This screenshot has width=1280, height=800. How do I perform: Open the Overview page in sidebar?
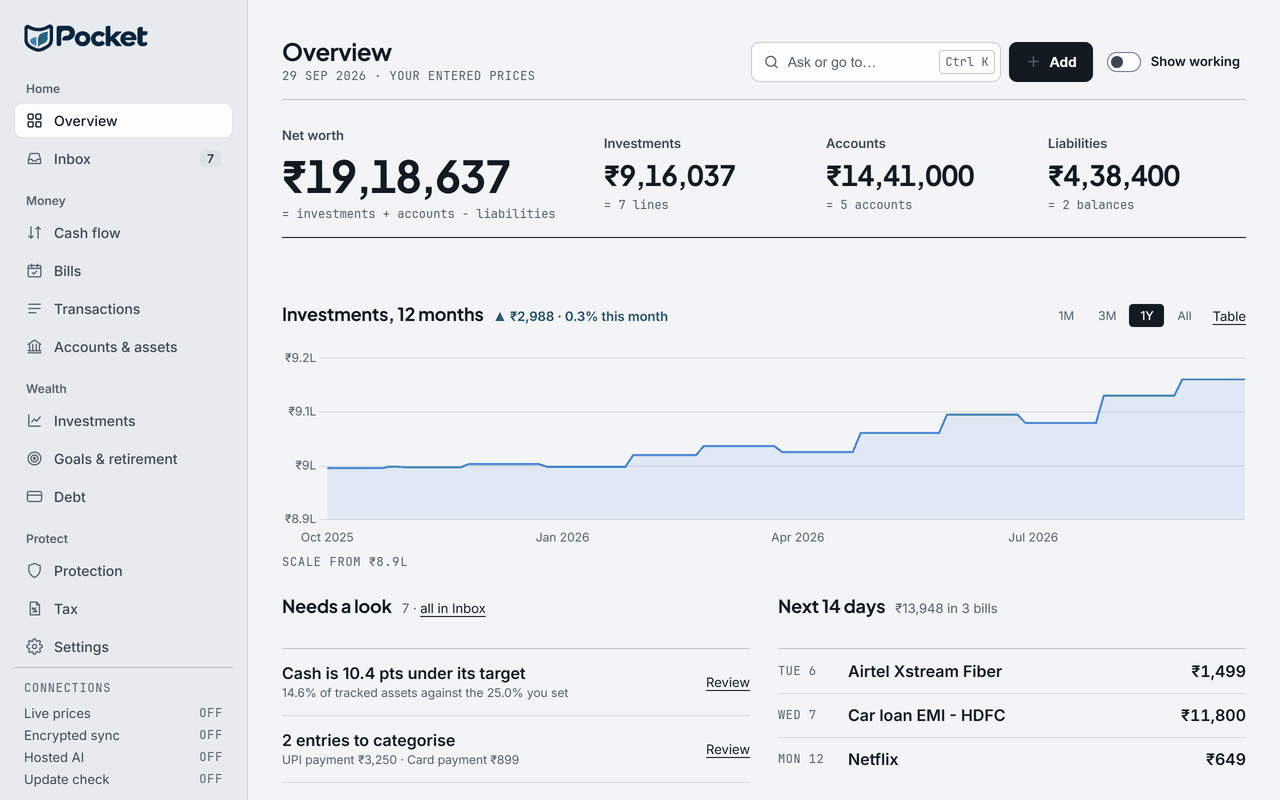pyautogui.click(x=123, y=121)
